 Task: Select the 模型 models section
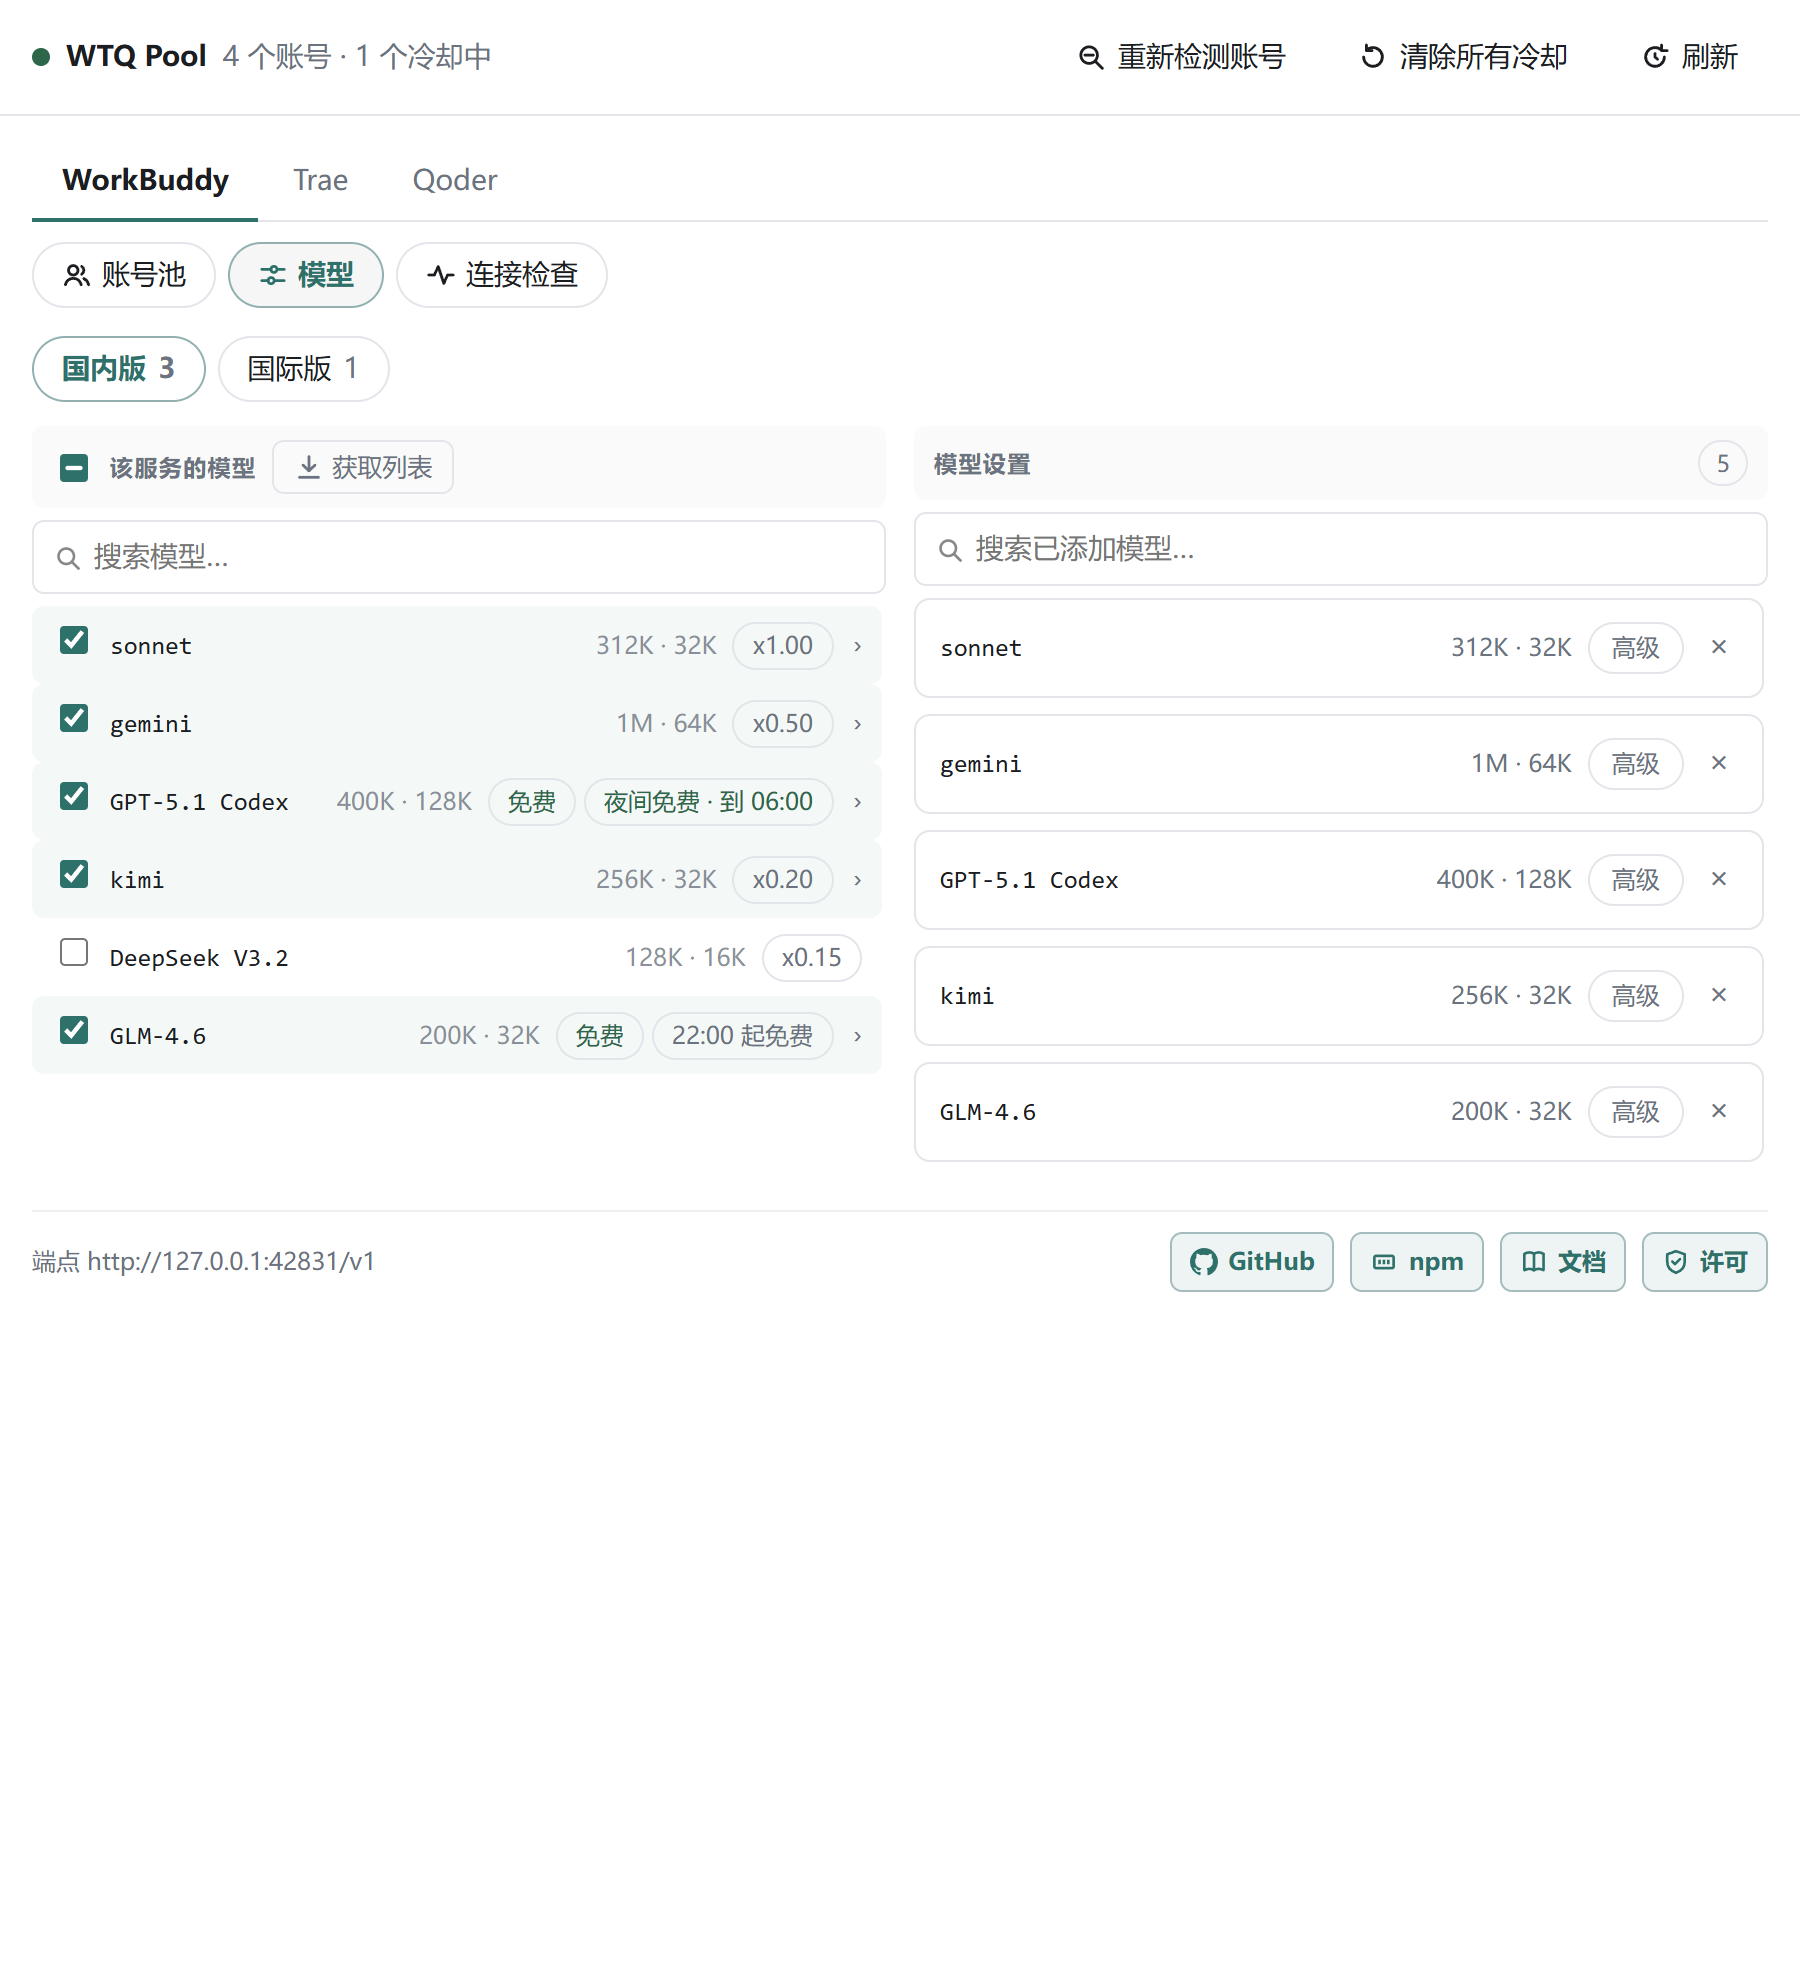(306, 275)
